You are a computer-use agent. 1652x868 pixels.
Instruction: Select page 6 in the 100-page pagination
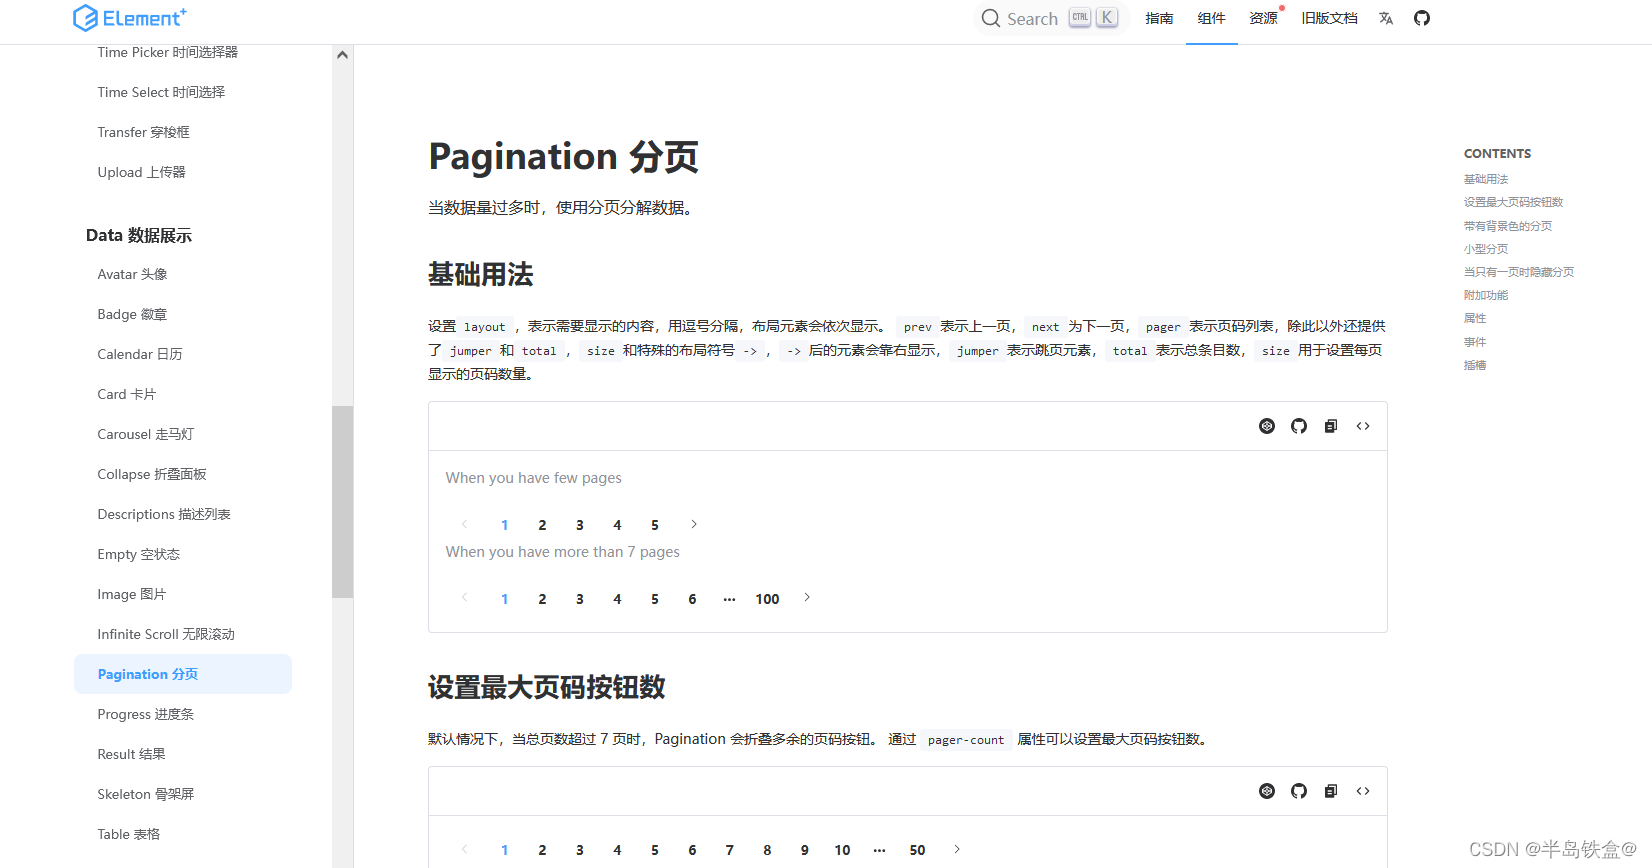[x=692, y=599]
